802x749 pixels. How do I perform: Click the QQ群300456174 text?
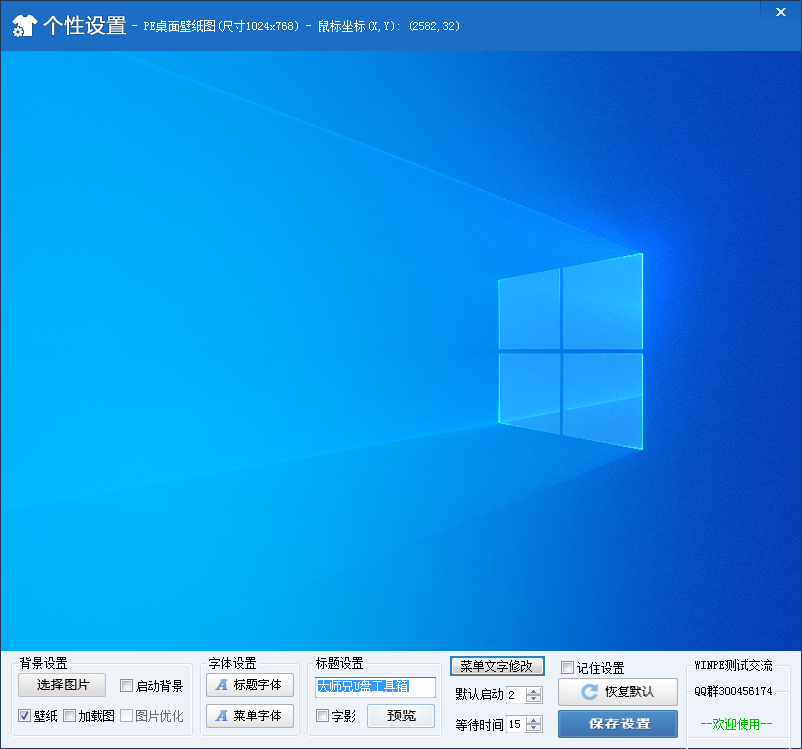coord(733,691)
